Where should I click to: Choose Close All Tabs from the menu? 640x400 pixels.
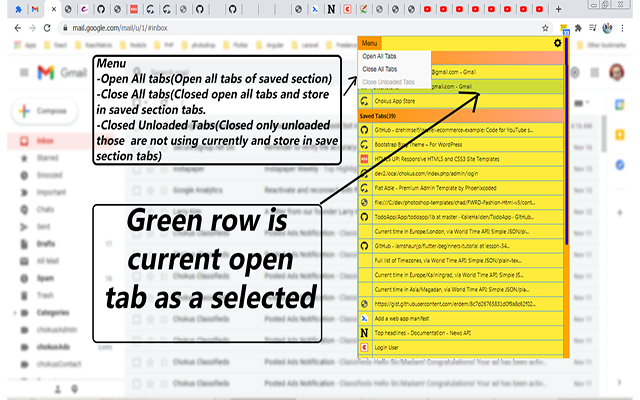click(379, 69)
